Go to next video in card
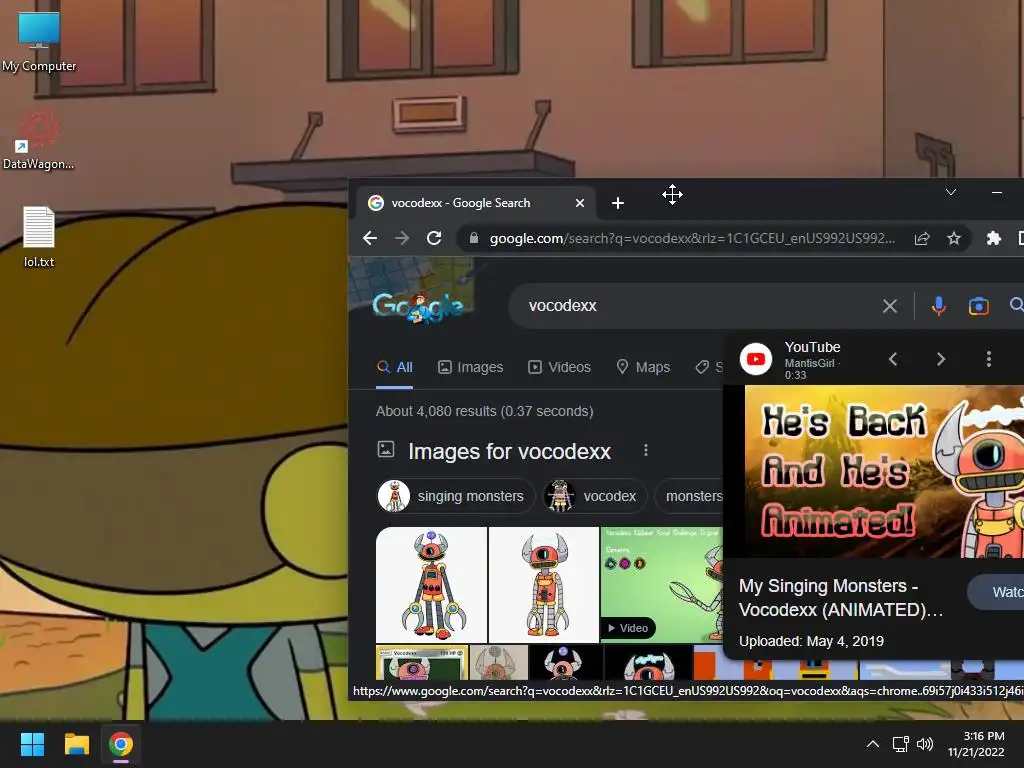This screenshot has width=1024, height=768. click(x=940, y=359)
